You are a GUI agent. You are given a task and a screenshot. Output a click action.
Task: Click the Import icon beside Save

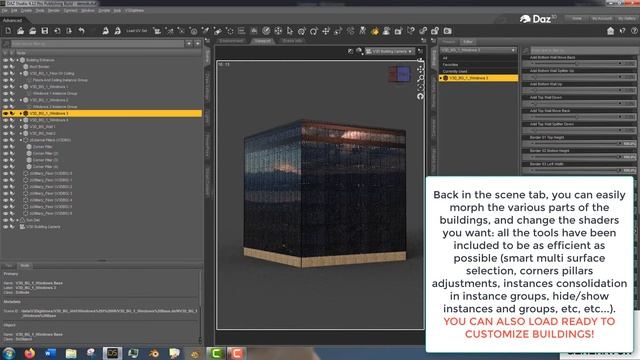pos(57,31)
